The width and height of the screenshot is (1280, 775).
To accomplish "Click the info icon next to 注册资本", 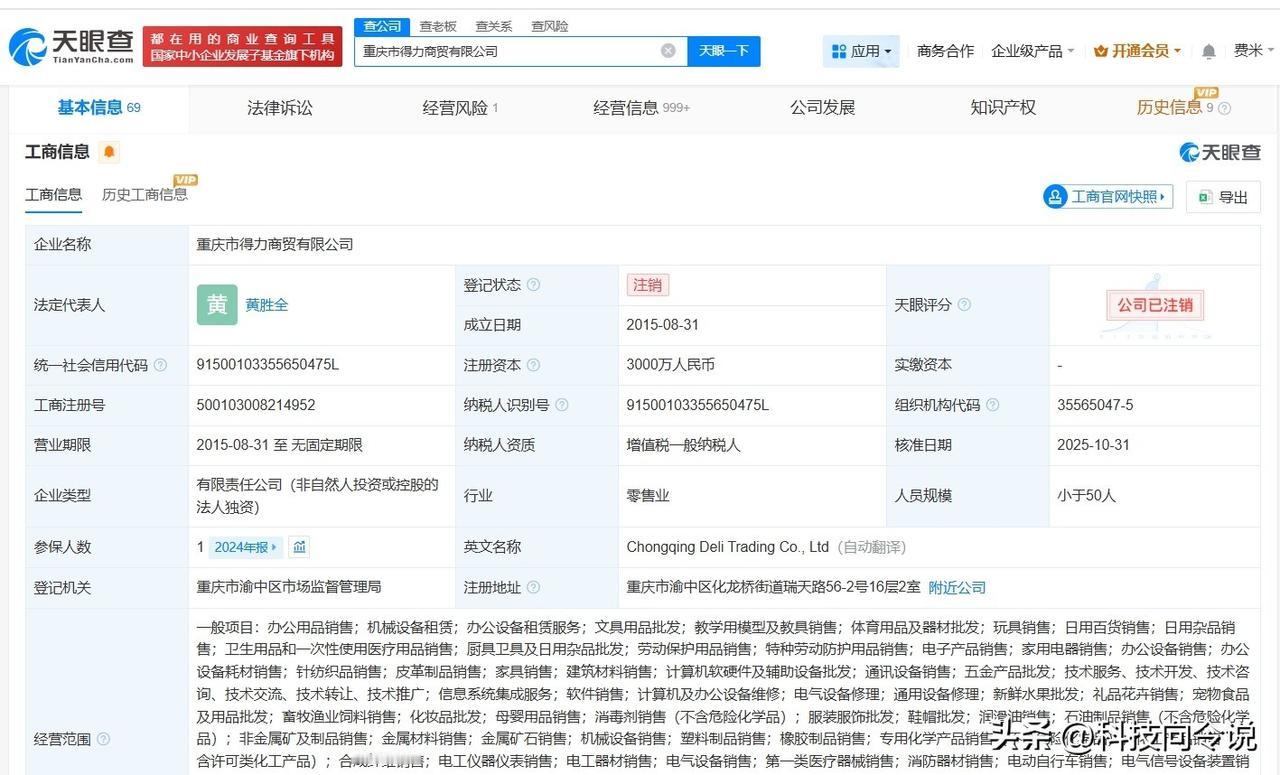I will pos(534,365).
